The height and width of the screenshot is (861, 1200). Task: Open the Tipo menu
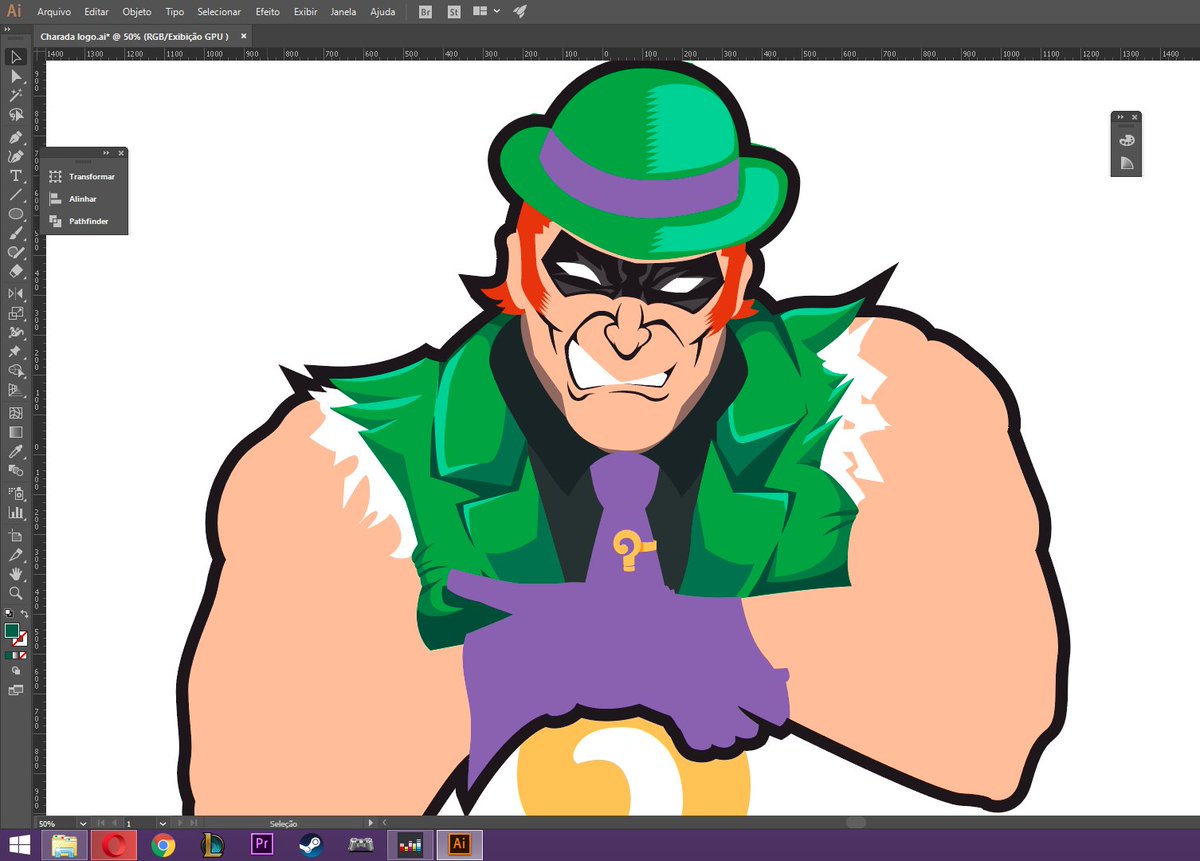tap(174, 12)
